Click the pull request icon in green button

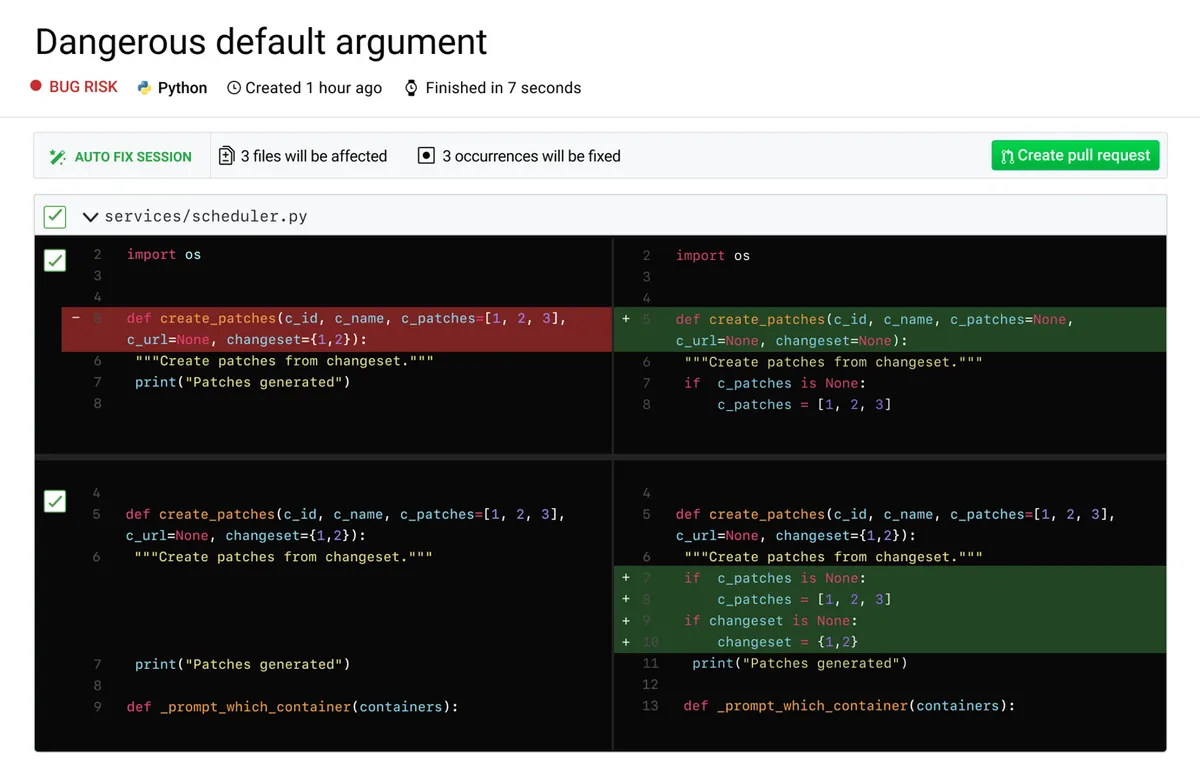pyautogui.click(x=1007, y=156)
